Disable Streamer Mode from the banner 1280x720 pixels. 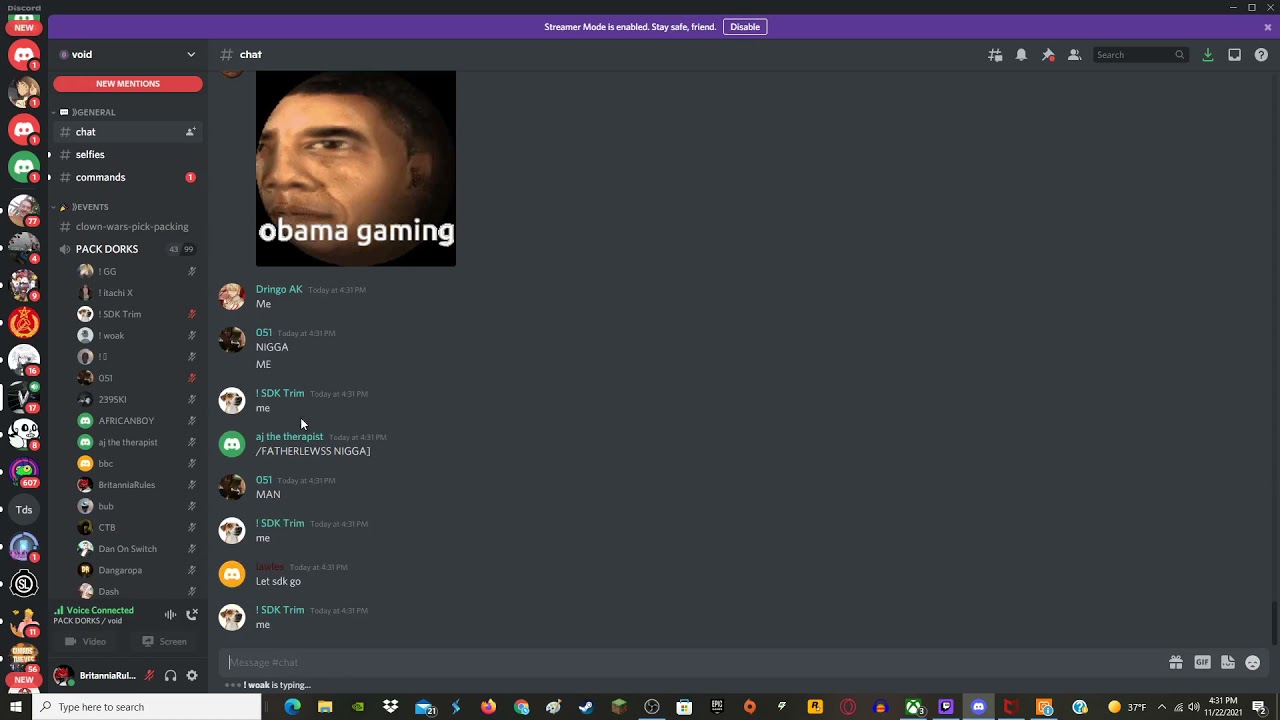tap(745, 27)
